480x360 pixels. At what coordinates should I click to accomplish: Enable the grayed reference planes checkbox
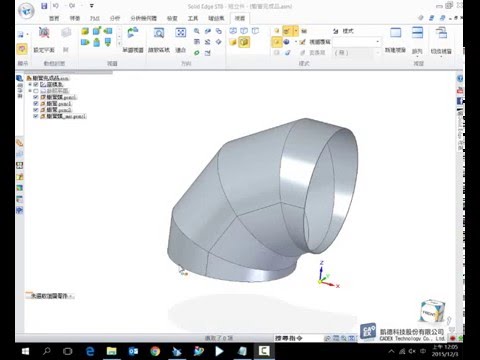(x=36, y=91)
